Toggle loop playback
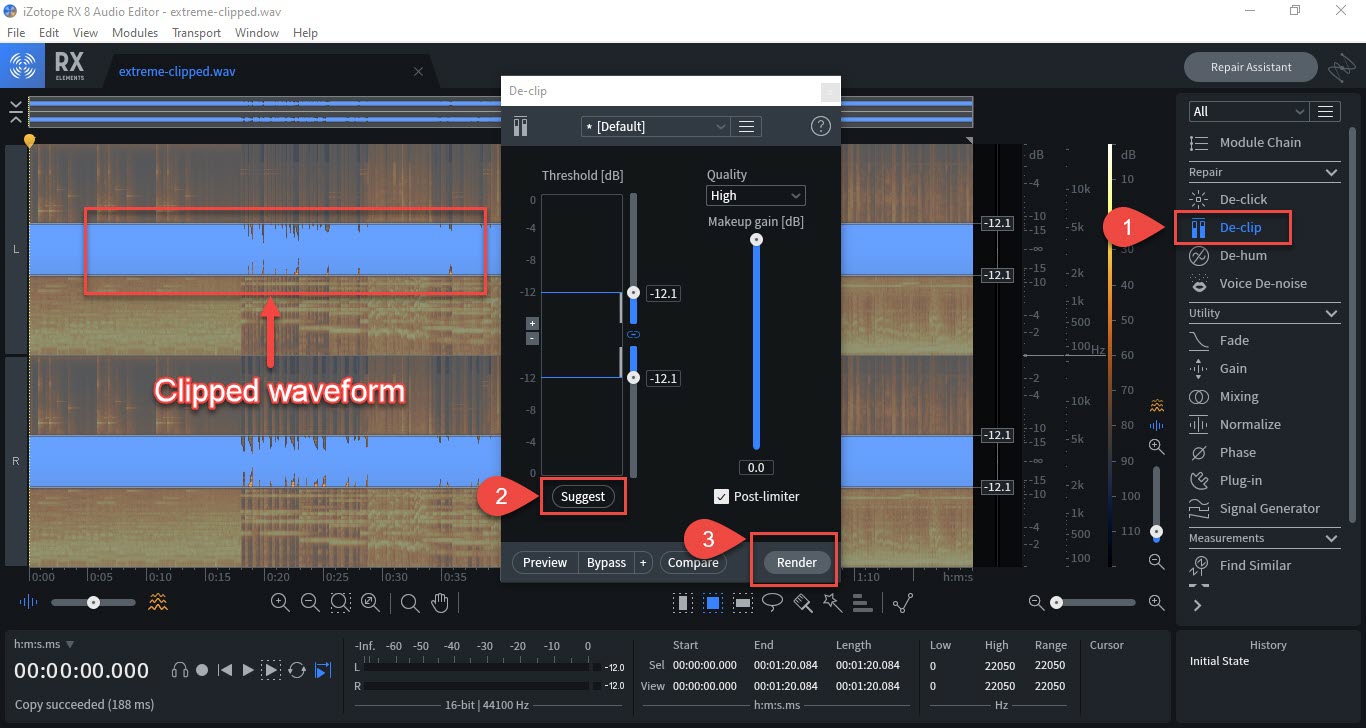Screen dimensions: 1366x728 point(297,670)
